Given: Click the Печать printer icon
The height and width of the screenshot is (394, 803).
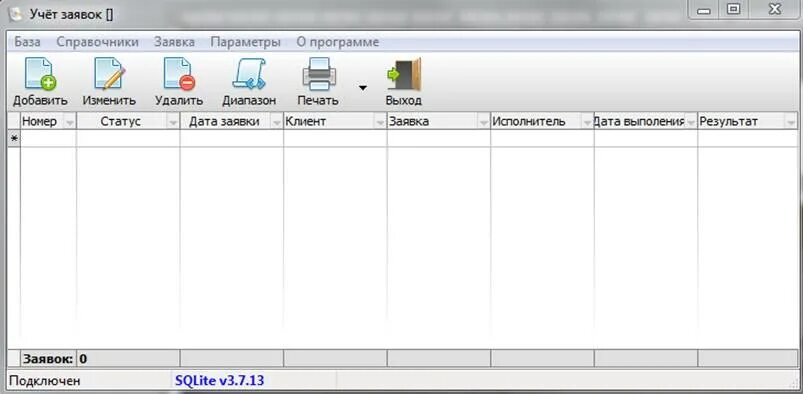Looking at the screenshot, I should coord(319,74).
